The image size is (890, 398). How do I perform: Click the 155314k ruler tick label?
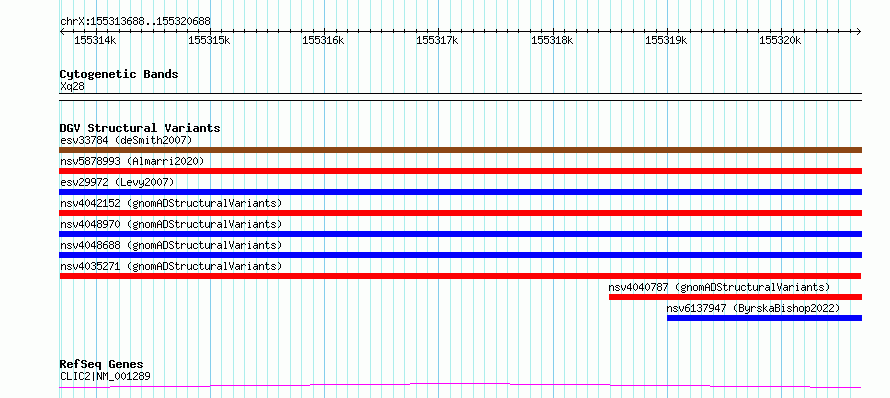(95, 40)
